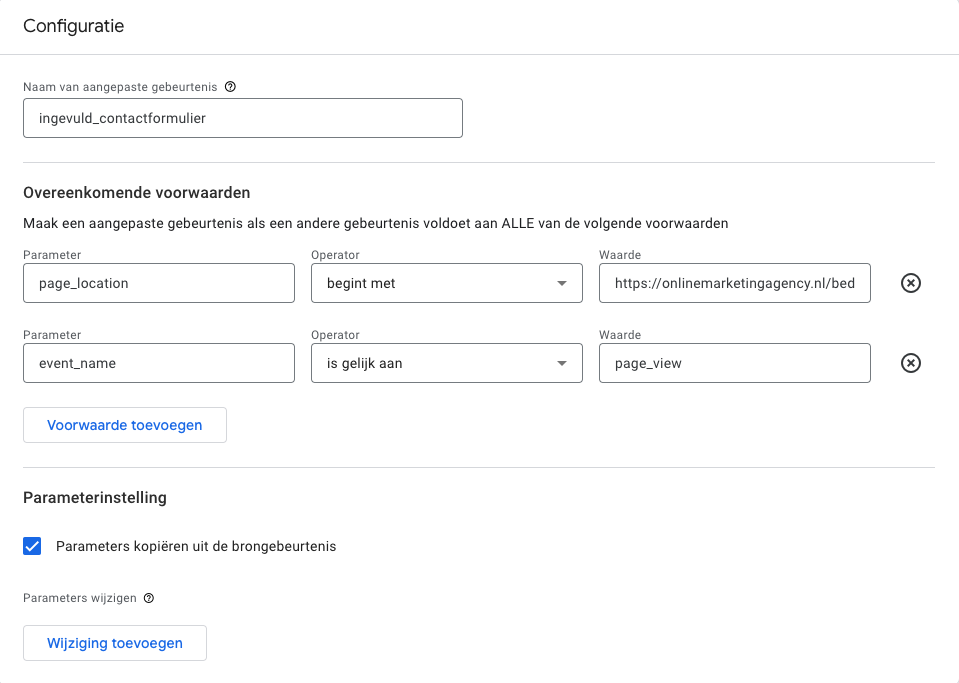The image size is (959, 683).
Task: Click the chevron on the begint met dropdown
Action: pyautogui.click(x=562, y=283)
